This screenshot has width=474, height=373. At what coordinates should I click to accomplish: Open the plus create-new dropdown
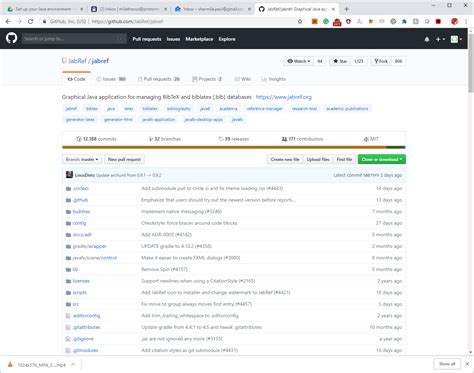(440, 39)
